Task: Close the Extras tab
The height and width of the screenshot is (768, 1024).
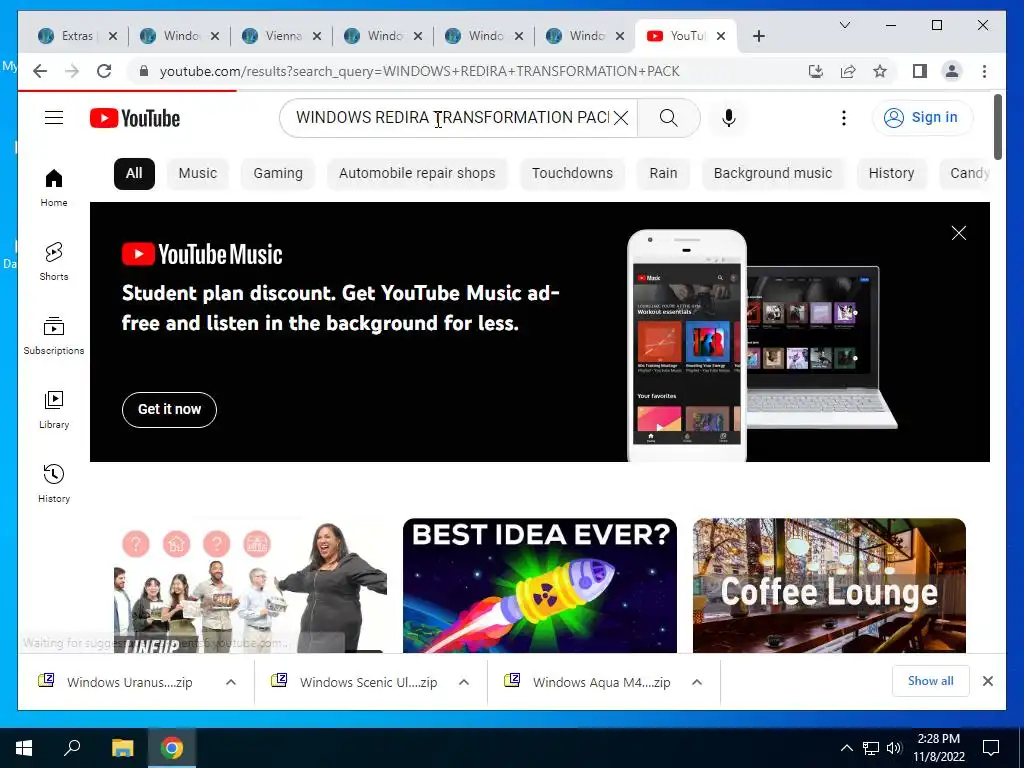Action: [x=113, y=36]
